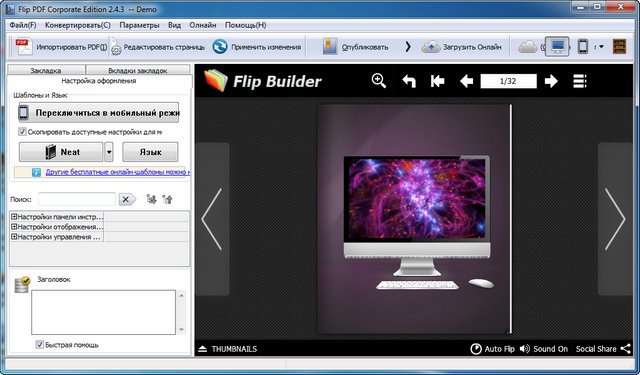Image resolution: width=640 pixels, height=375 pixels.
Task: Click the database icon beside Заголовок
Action: [x=22, y=284]
